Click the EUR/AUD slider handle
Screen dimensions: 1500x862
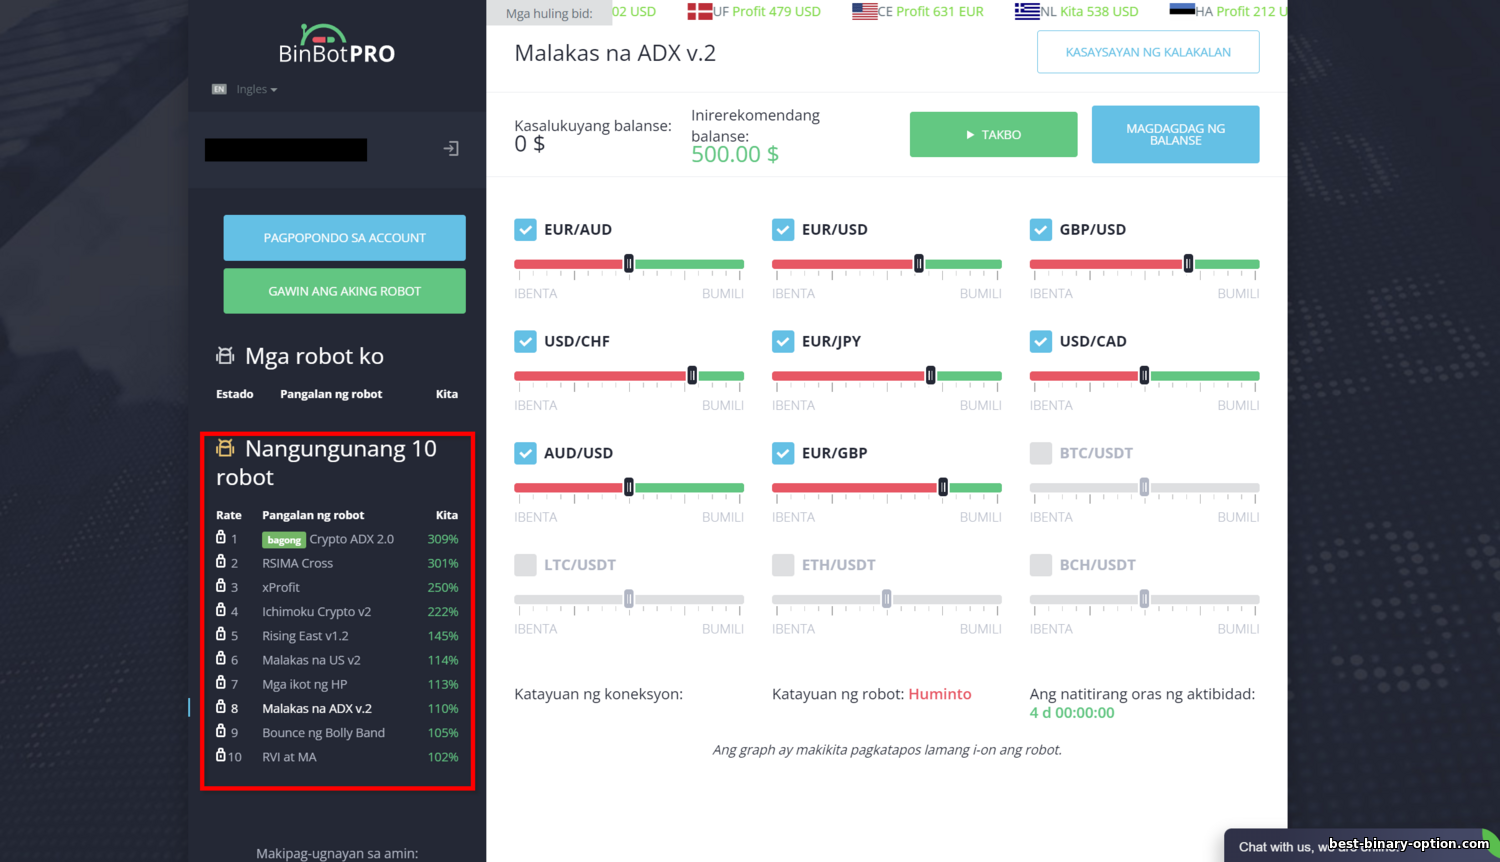(629, 264)
